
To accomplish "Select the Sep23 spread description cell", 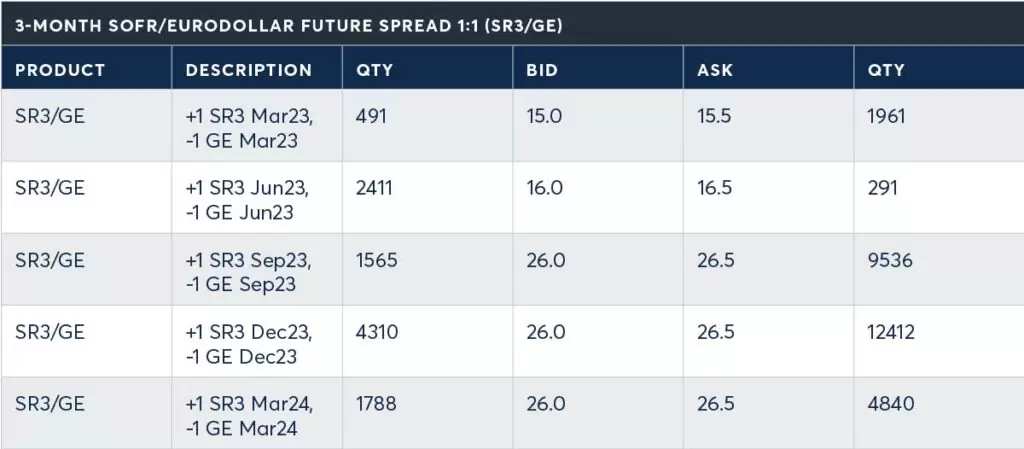I will [x=250, y=270].
